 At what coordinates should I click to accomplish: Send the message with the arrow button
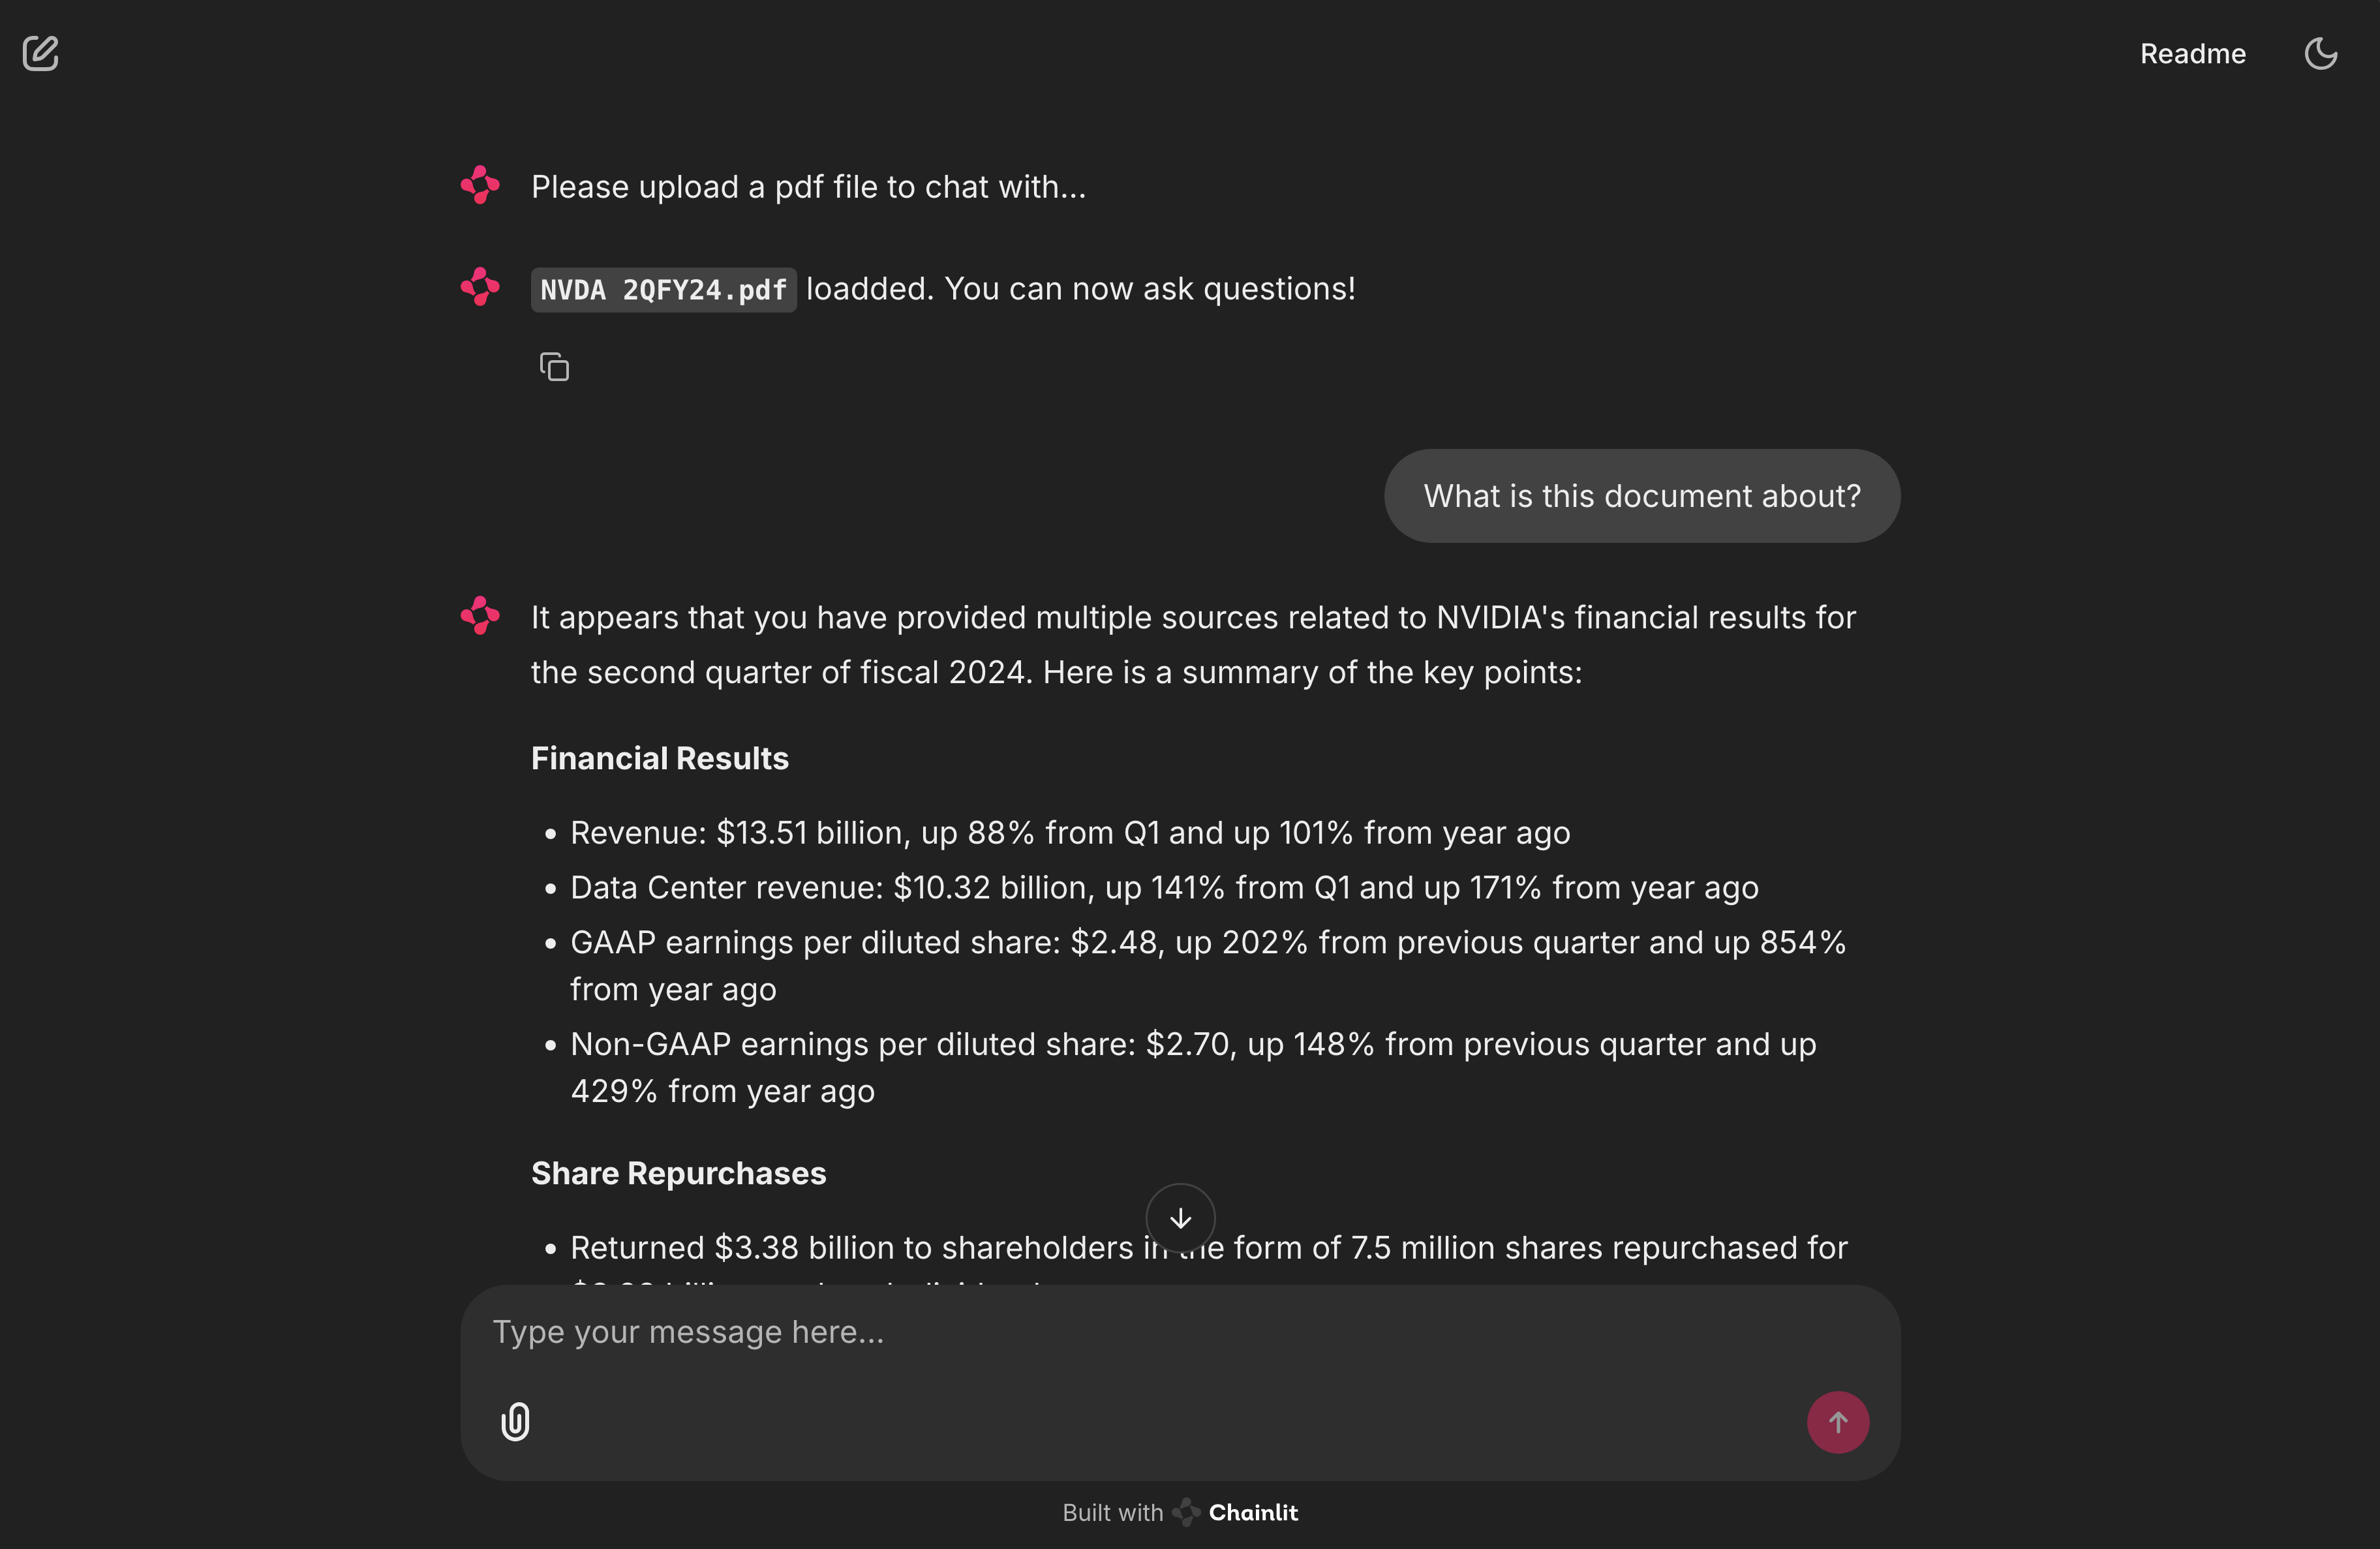click(x=1837, y=1422)
